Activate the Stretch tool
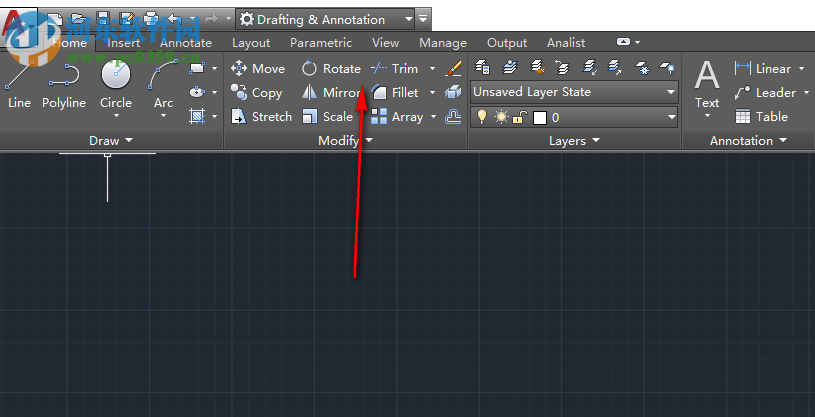The width and height of the screenshot is (815, 417). [x=261, y=116]
